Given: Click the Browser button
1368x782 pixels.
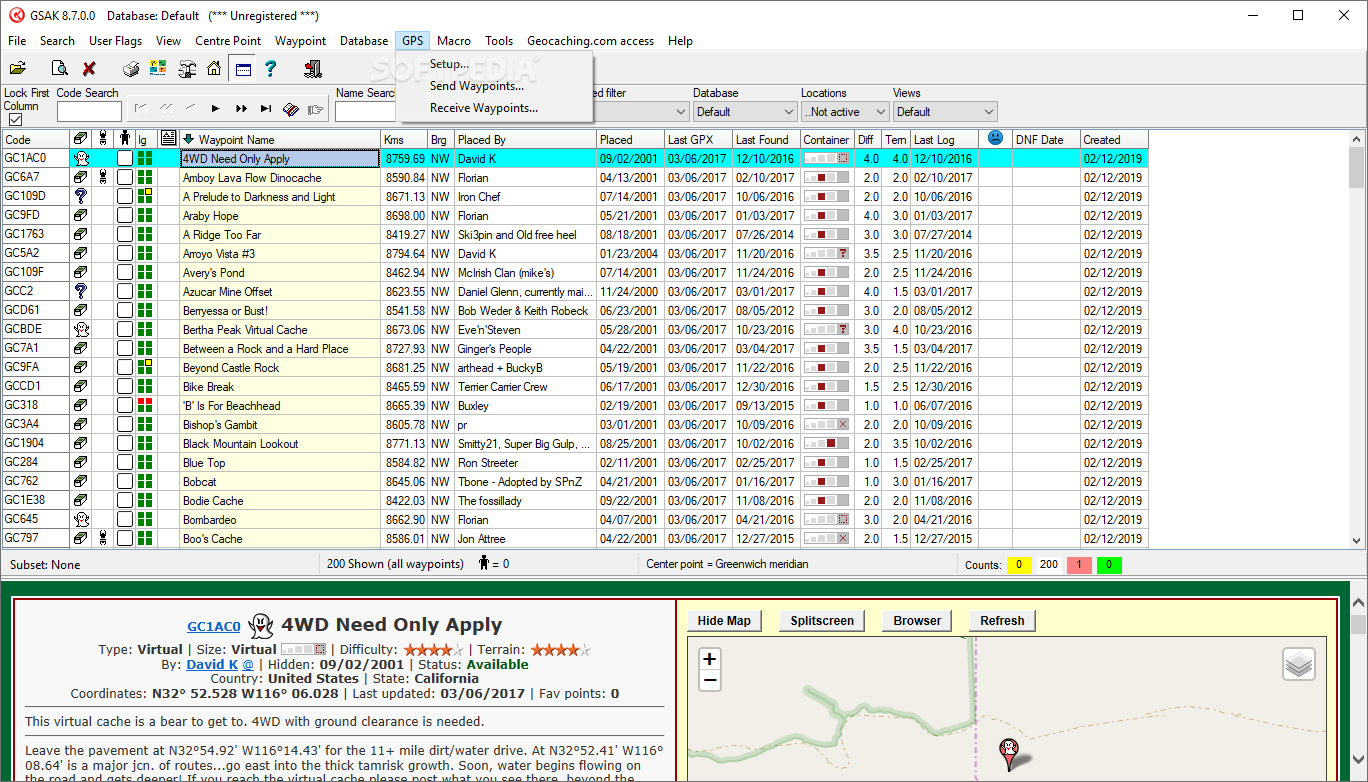Looking at the screenshot, I should (917, 621).
